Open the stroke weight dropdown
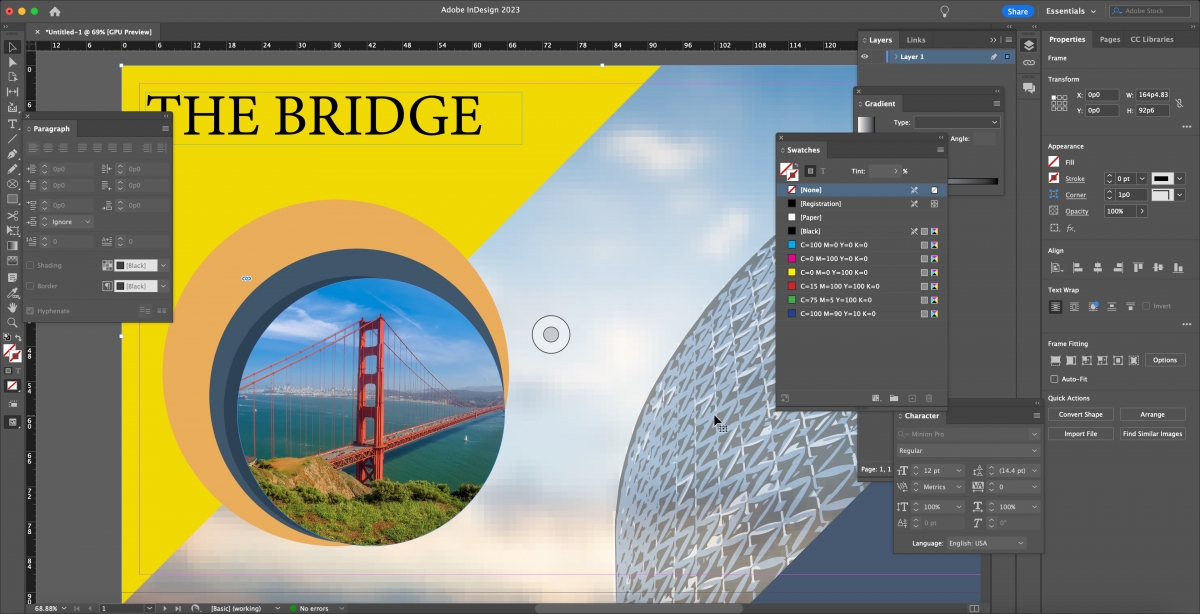The image size is (1200, 614). pyautogui.click(x=1140, y=178)
